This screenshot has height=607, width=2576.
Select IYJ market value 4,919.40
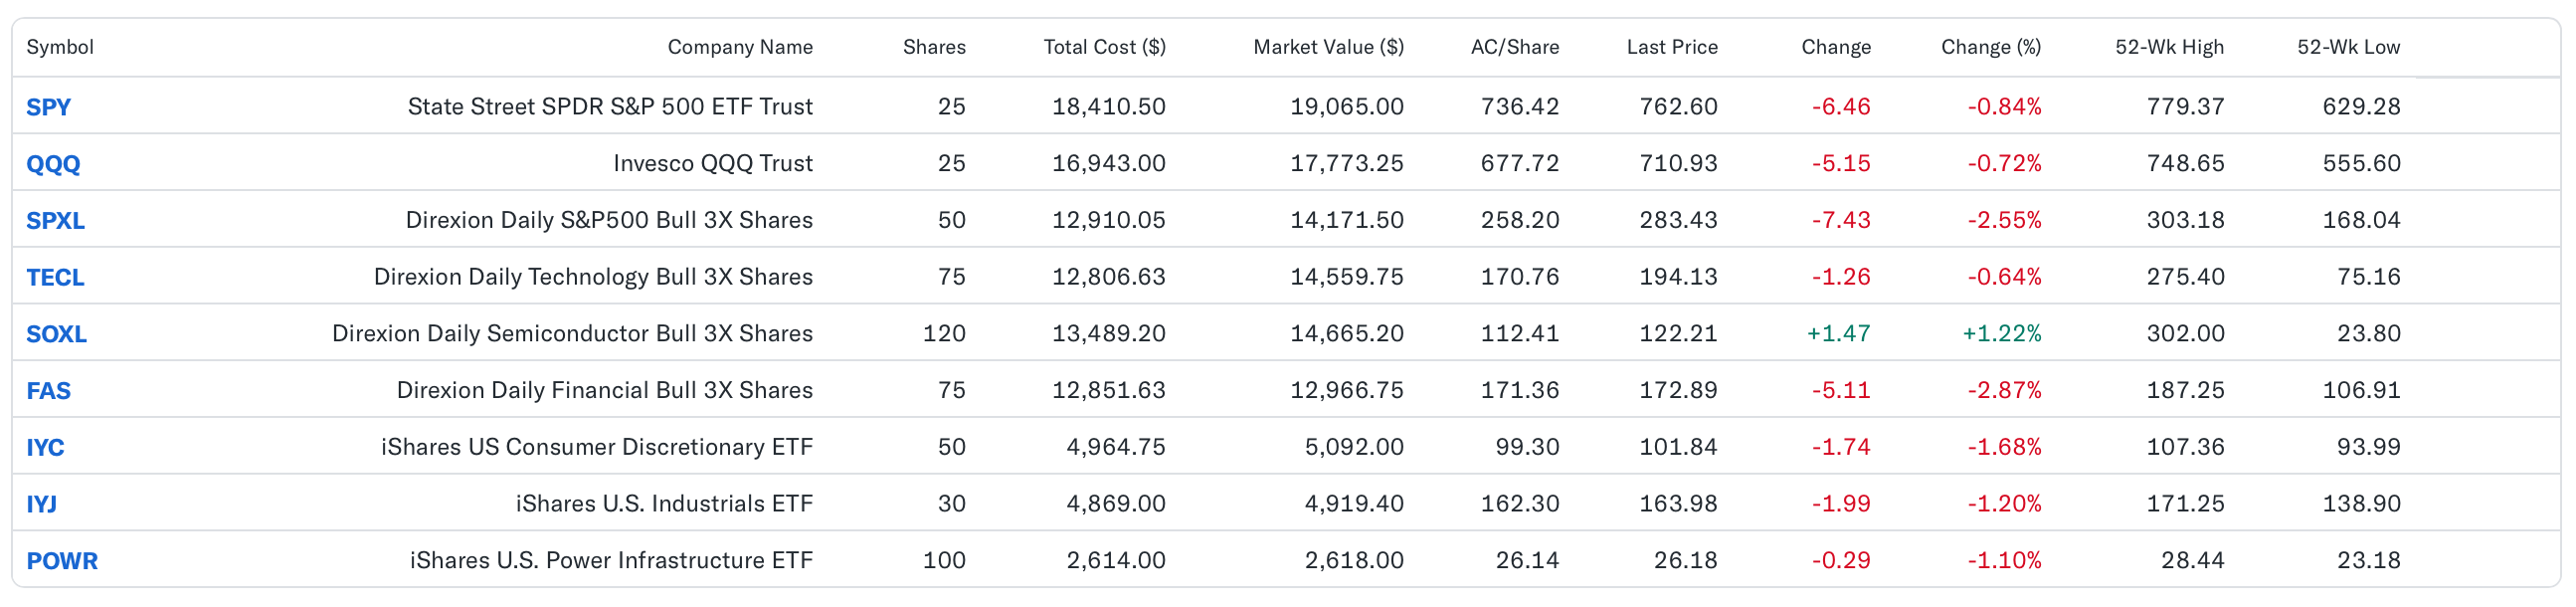tap(1354, 503)
